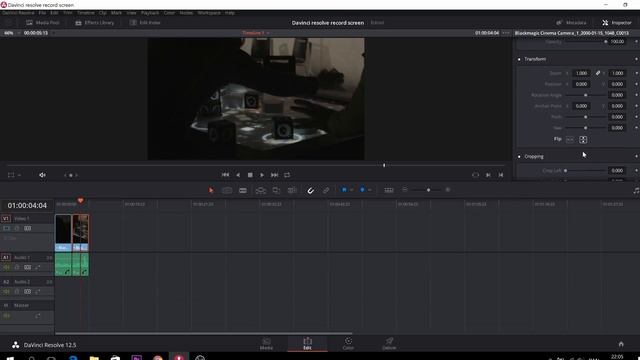
Task: Open the viewer transform overlay icon
Action: coord(11,175)
